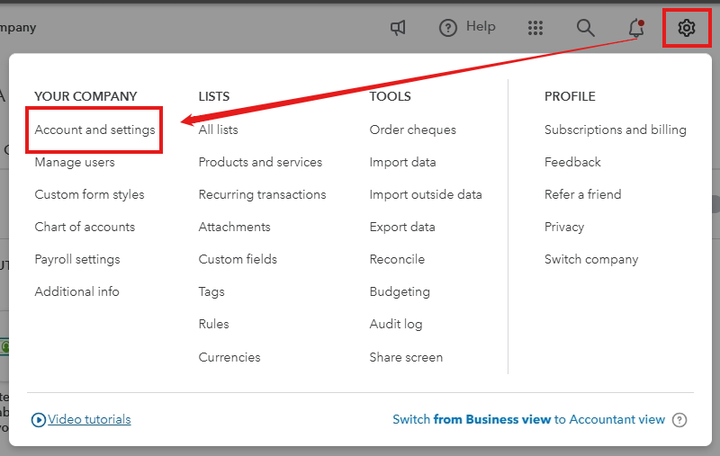The width and height of the screenshot is (720, 456).
Task: Click the megaphone announcements icon
Action: (x=398, y=28)
